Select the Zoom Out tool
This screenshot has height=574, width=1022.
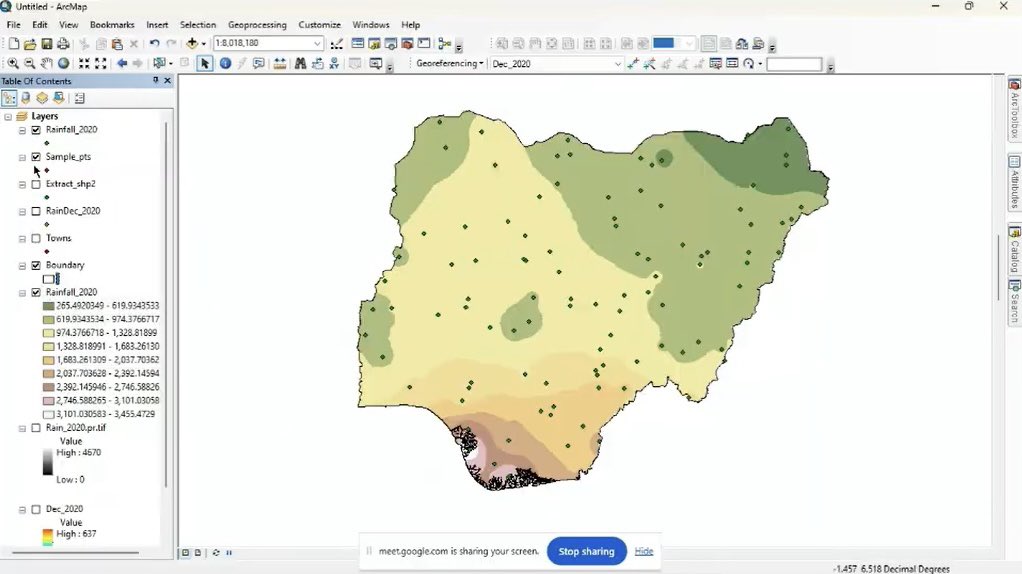tap(30, 63)
